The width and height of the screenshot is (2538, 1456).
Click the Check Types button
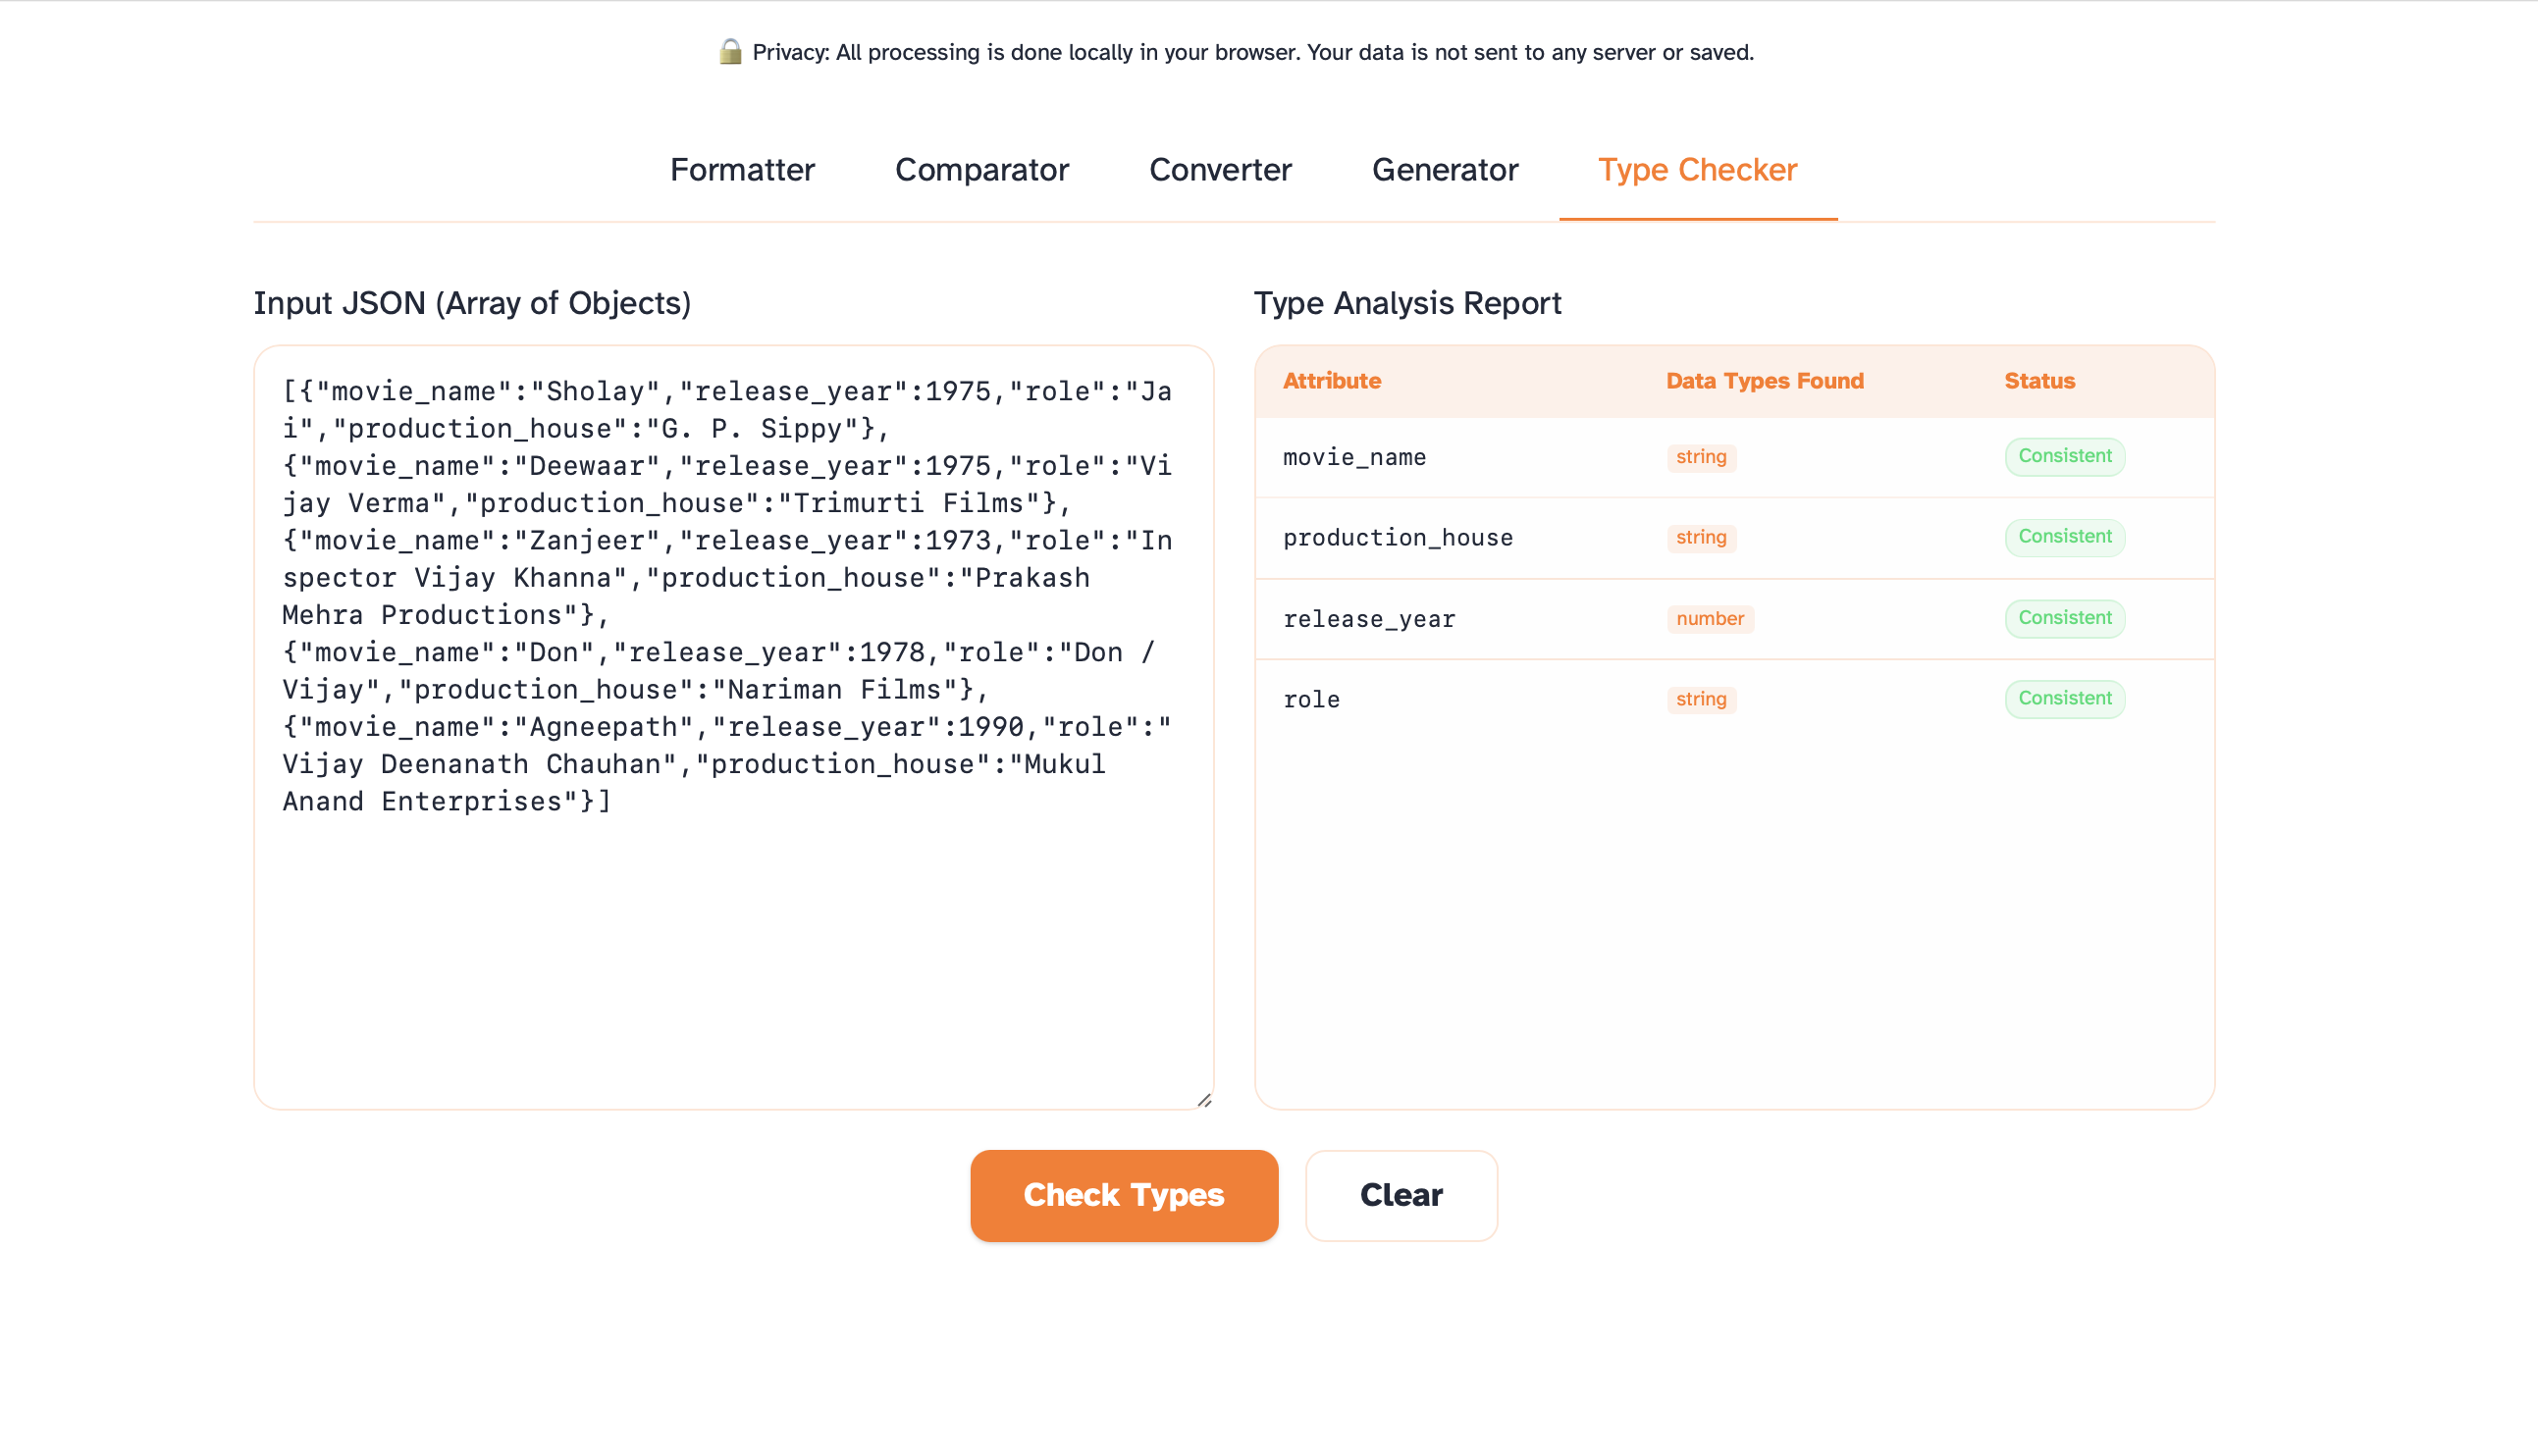click(1123, 1195)
